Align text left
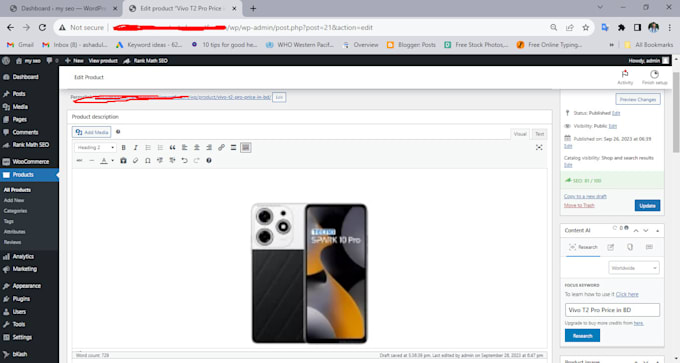Viewport: 680px width, 363px height. (x=185, y=147)
